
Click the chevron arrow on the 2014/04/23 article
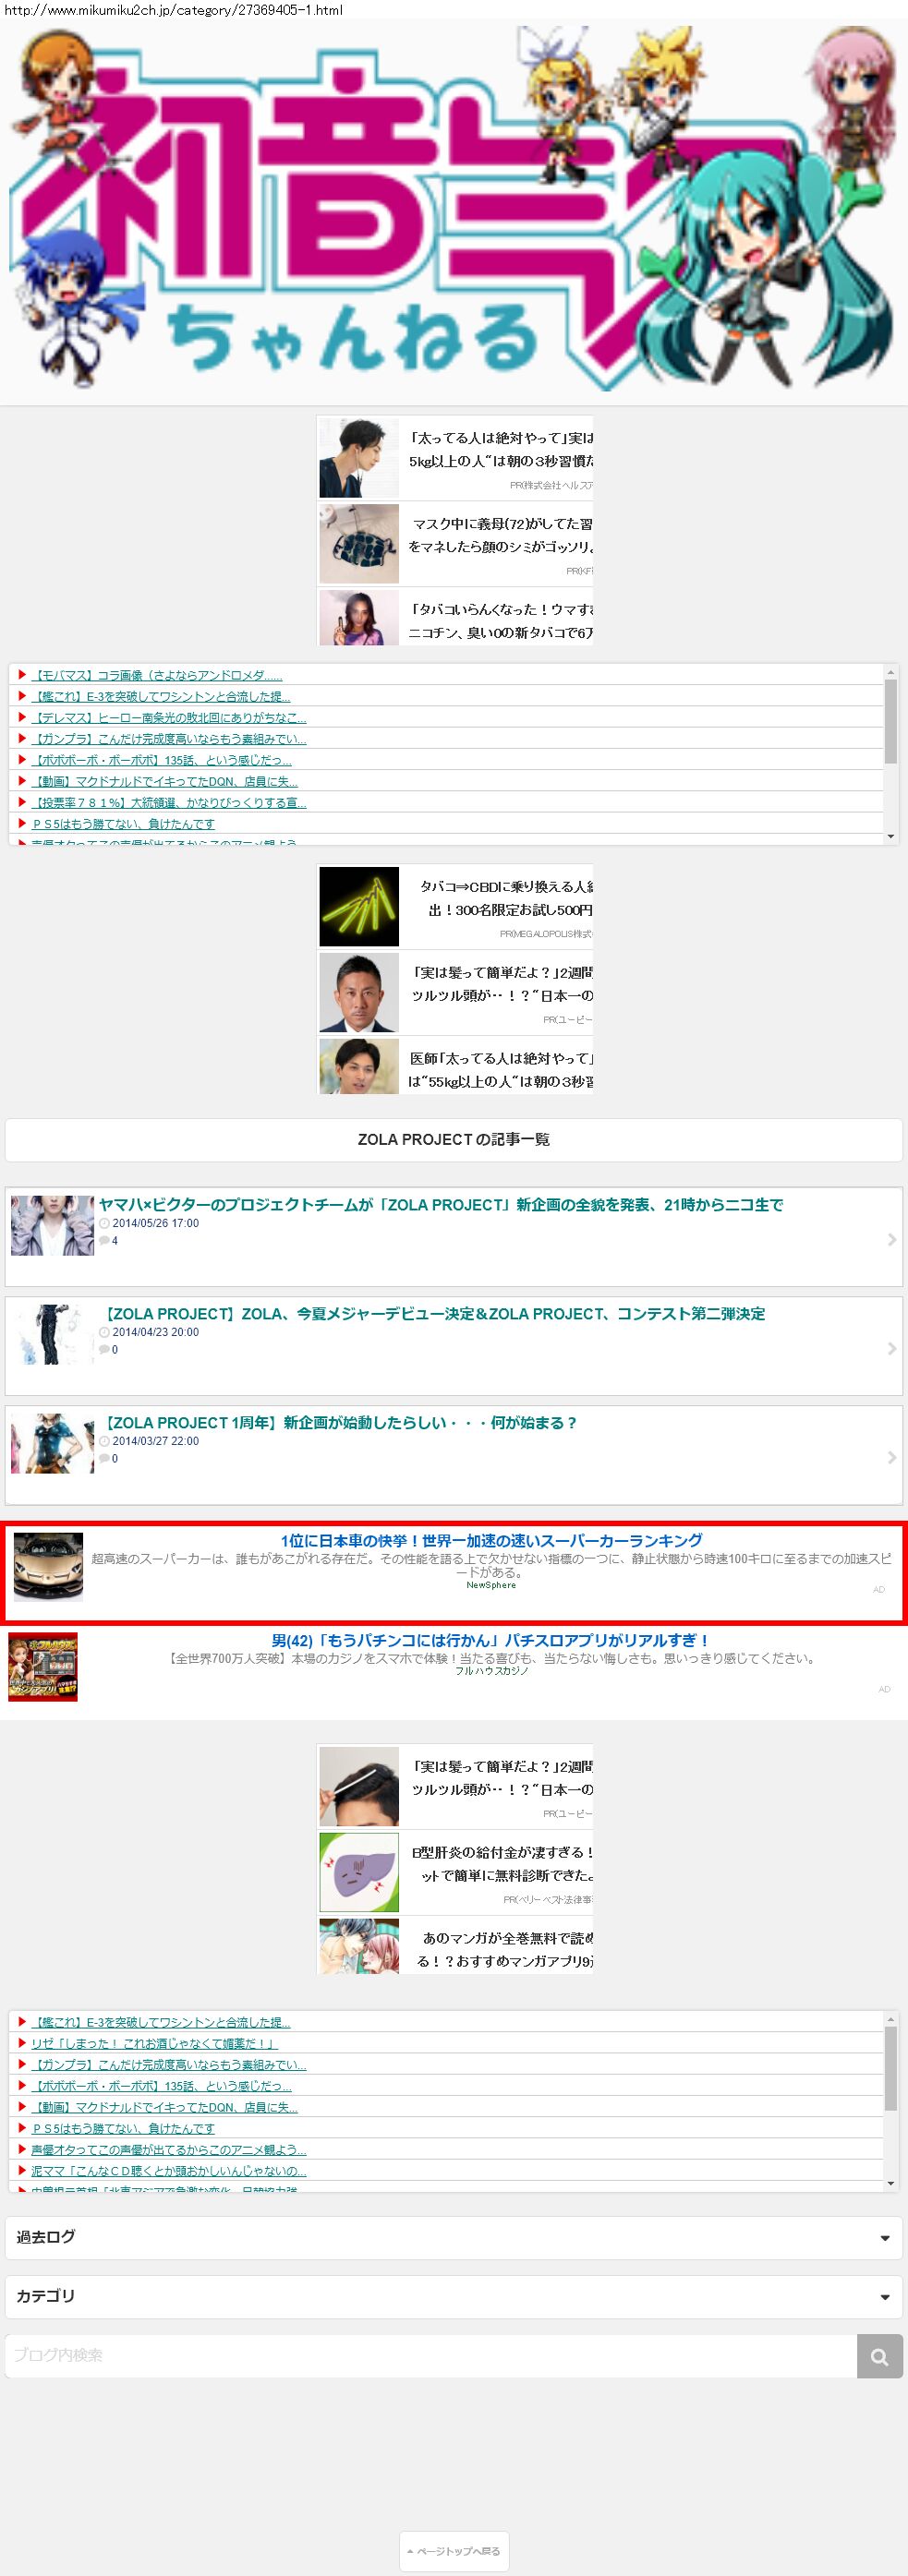(891, 1349)
